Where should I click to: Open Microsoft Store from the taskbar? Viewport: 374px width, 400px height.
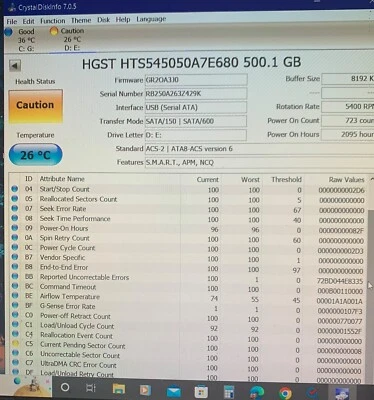pos(201,392)
